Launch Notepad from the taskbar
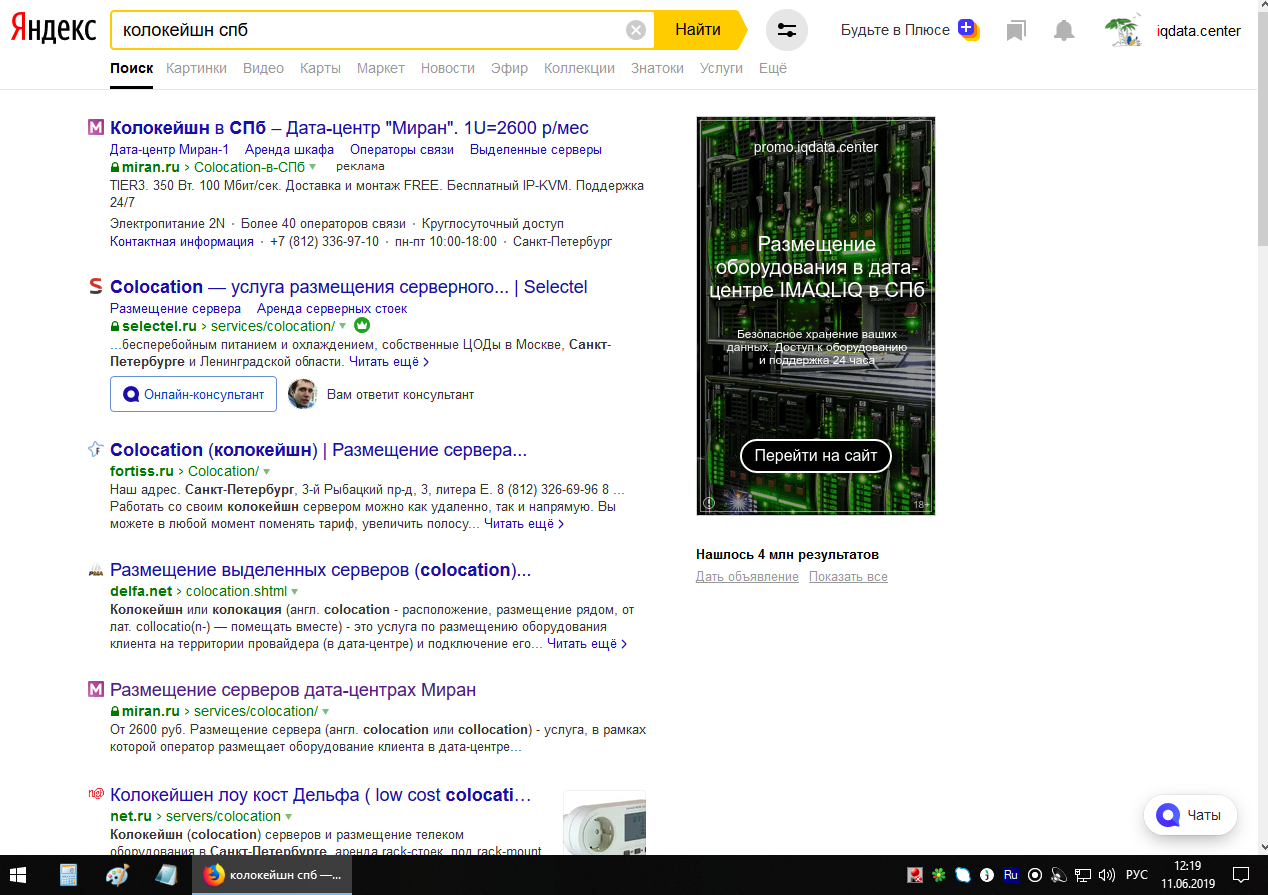The height and width of the screenshot is (895, 1268). coord(166,874)
